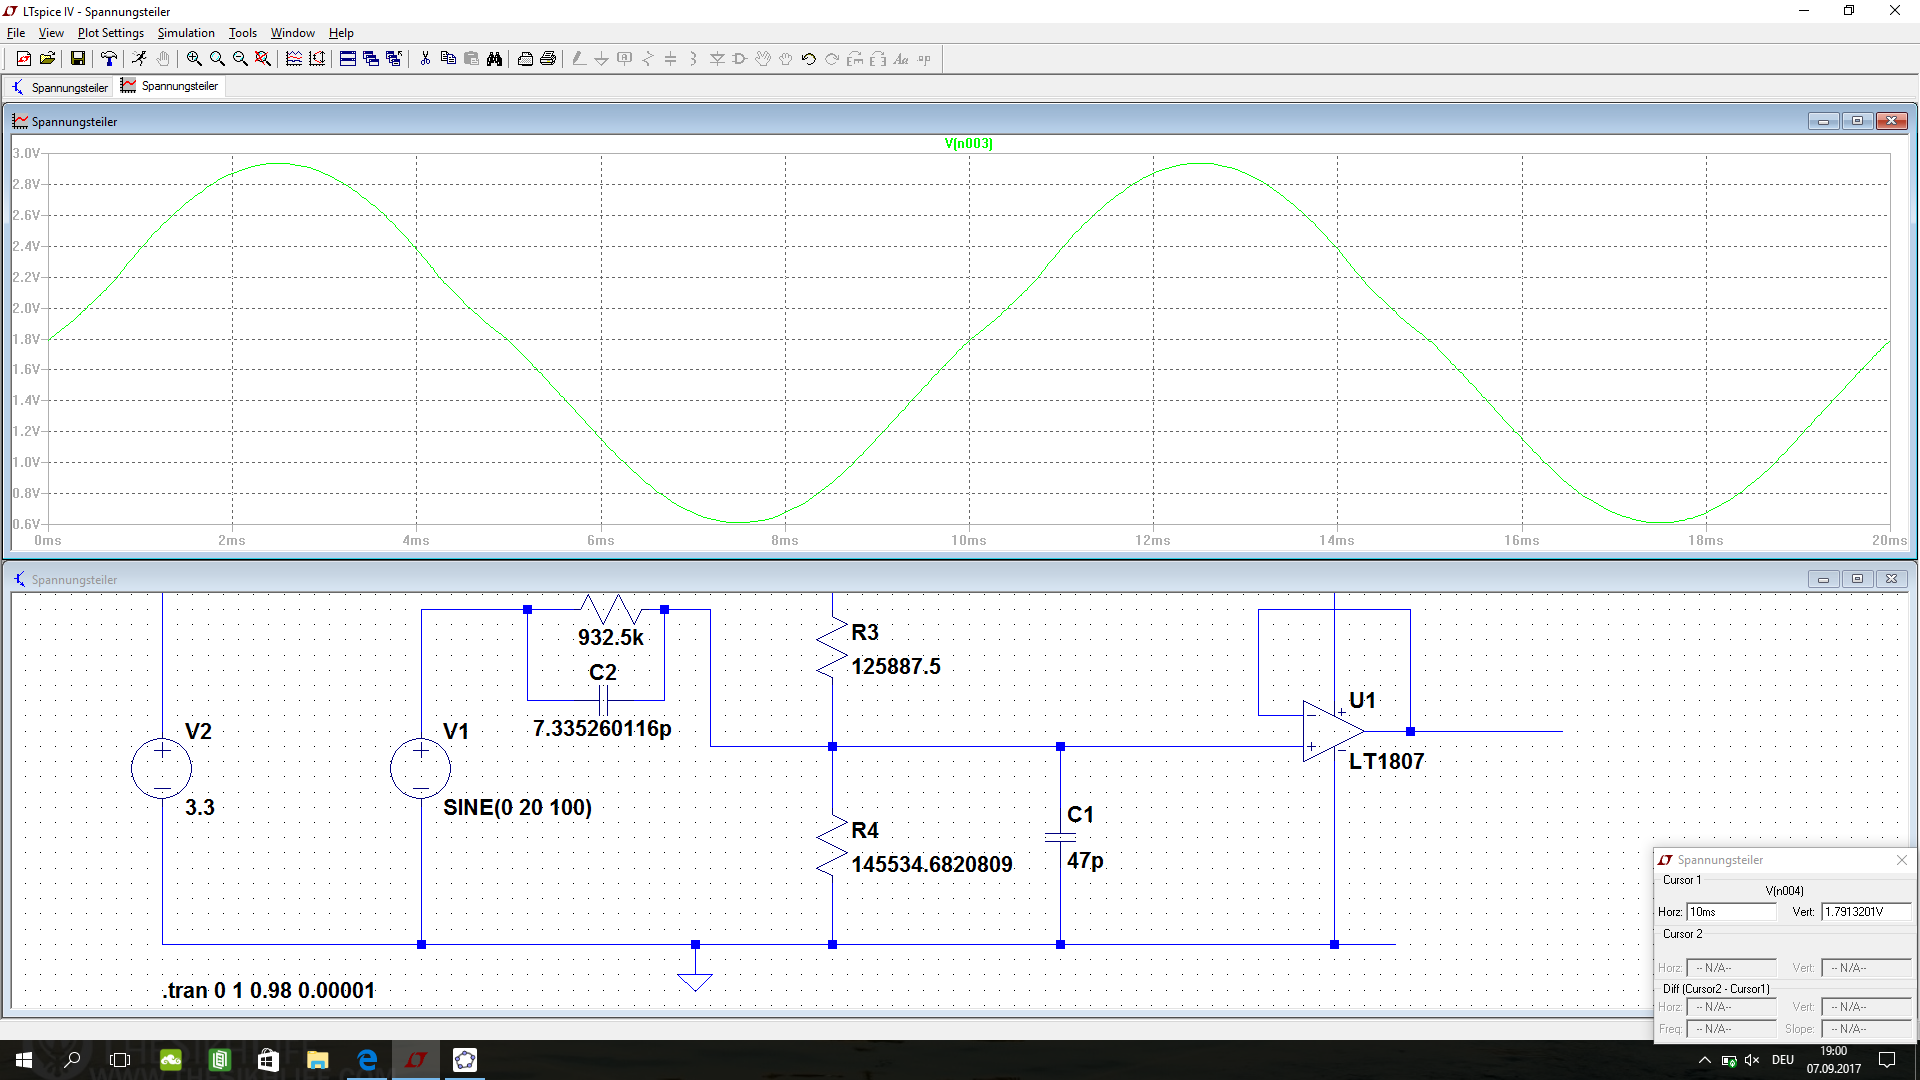1920x1080 pixels.
Task: Open Microsoft Edge from the taskbar
Action: pos(367,1060)
